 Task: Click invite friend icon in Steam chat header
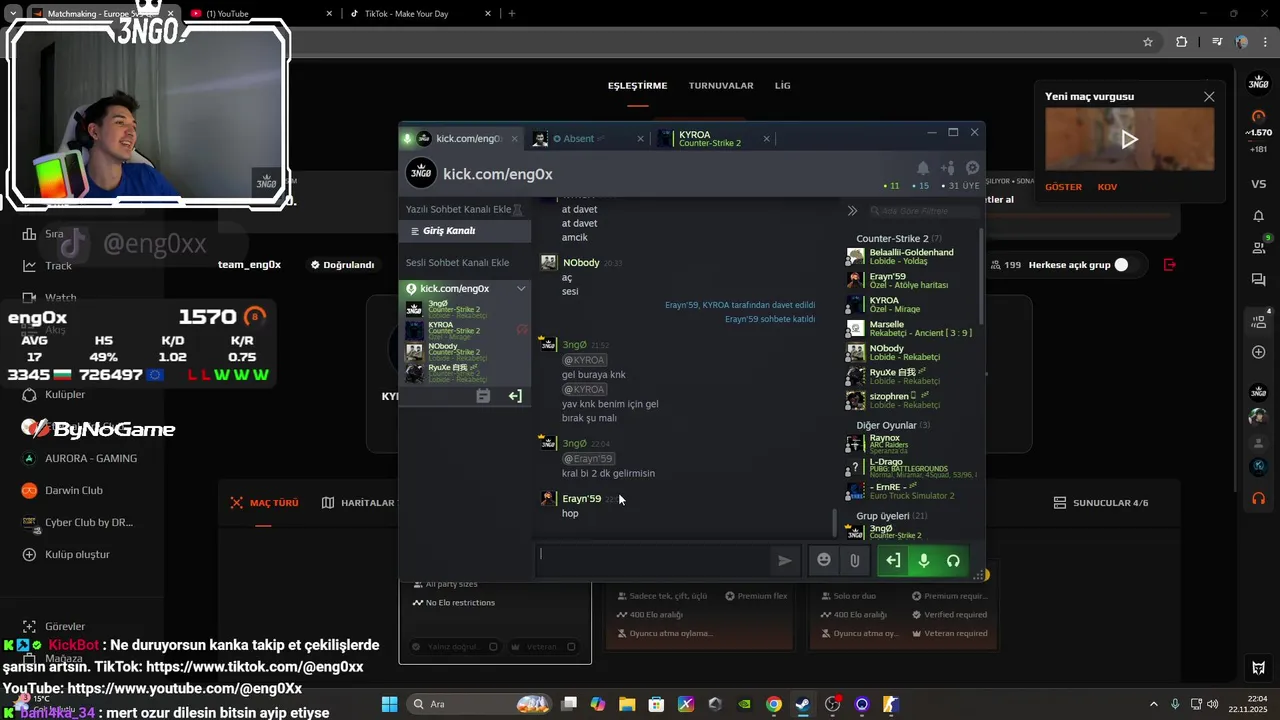tap(947, 168)
